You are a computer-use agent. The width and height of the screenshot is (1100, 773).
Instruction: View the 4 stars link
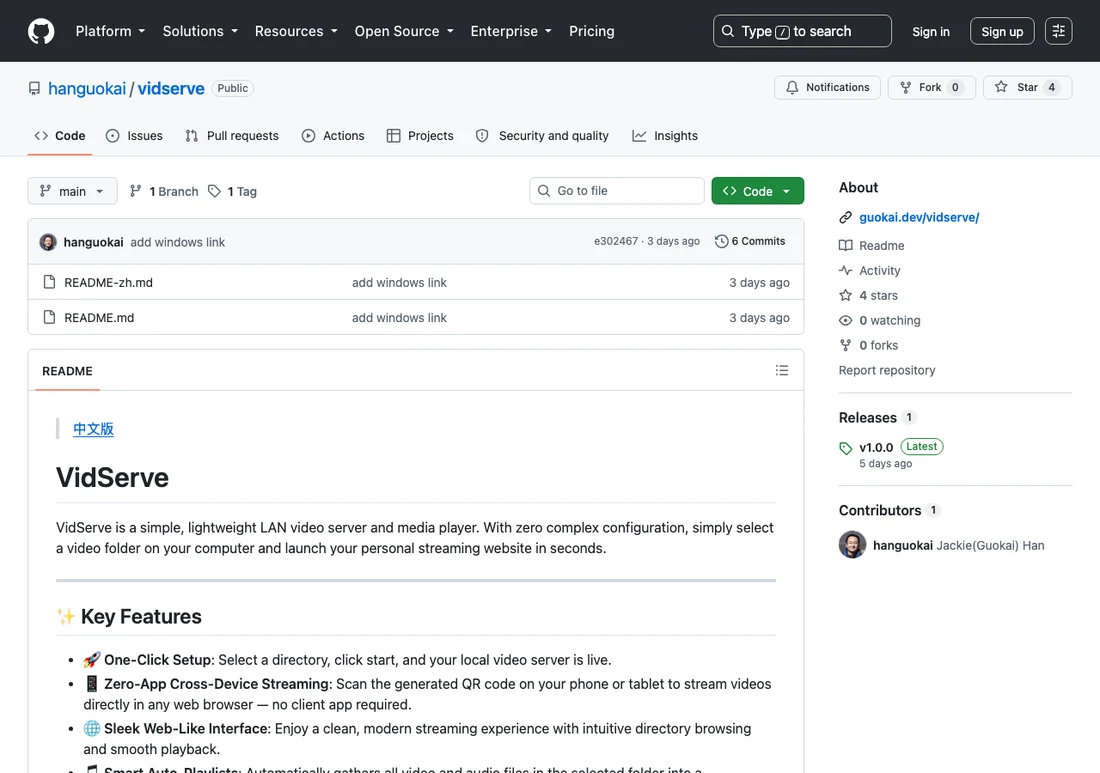878,295
